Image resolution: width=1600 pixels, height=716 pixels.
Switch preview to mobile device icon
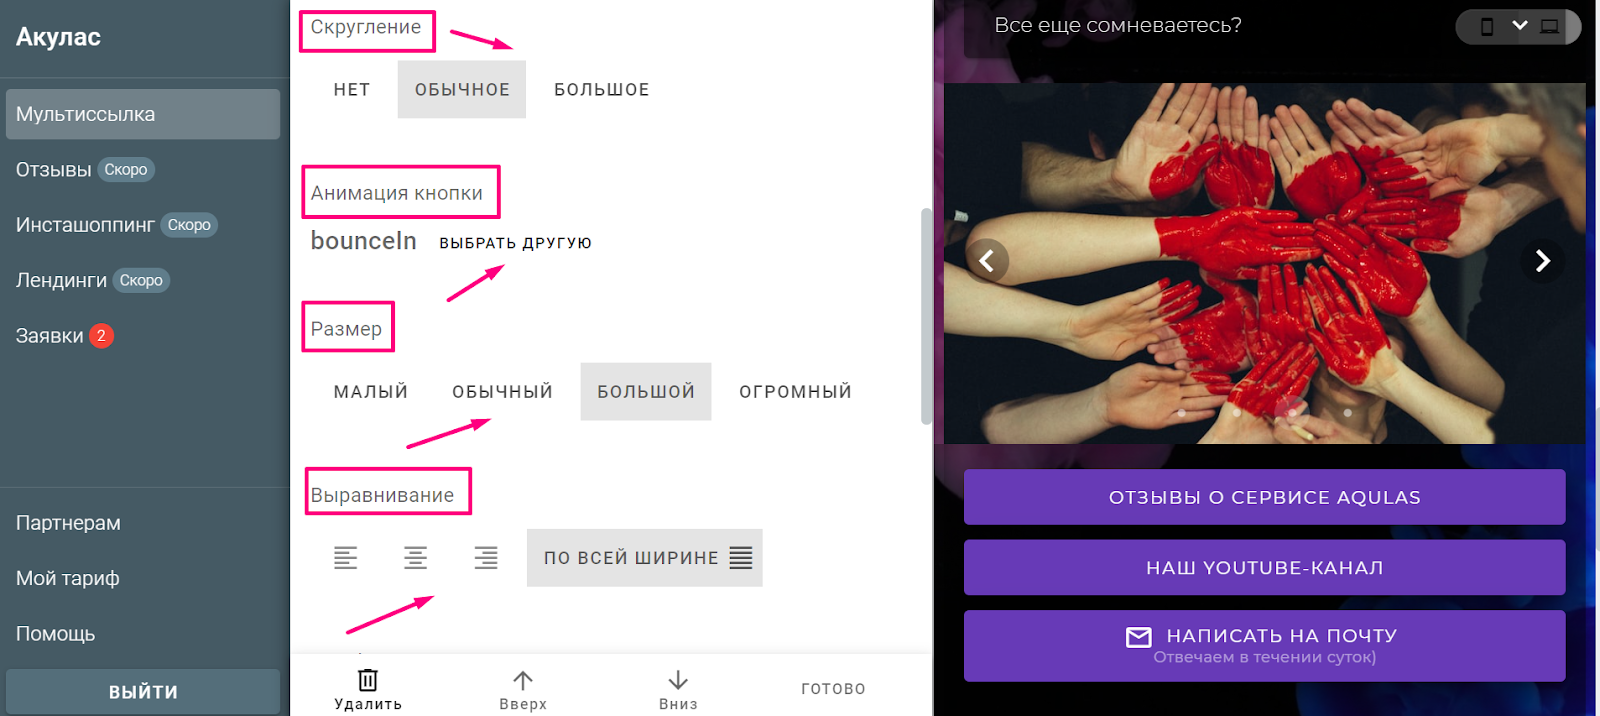1487,27
